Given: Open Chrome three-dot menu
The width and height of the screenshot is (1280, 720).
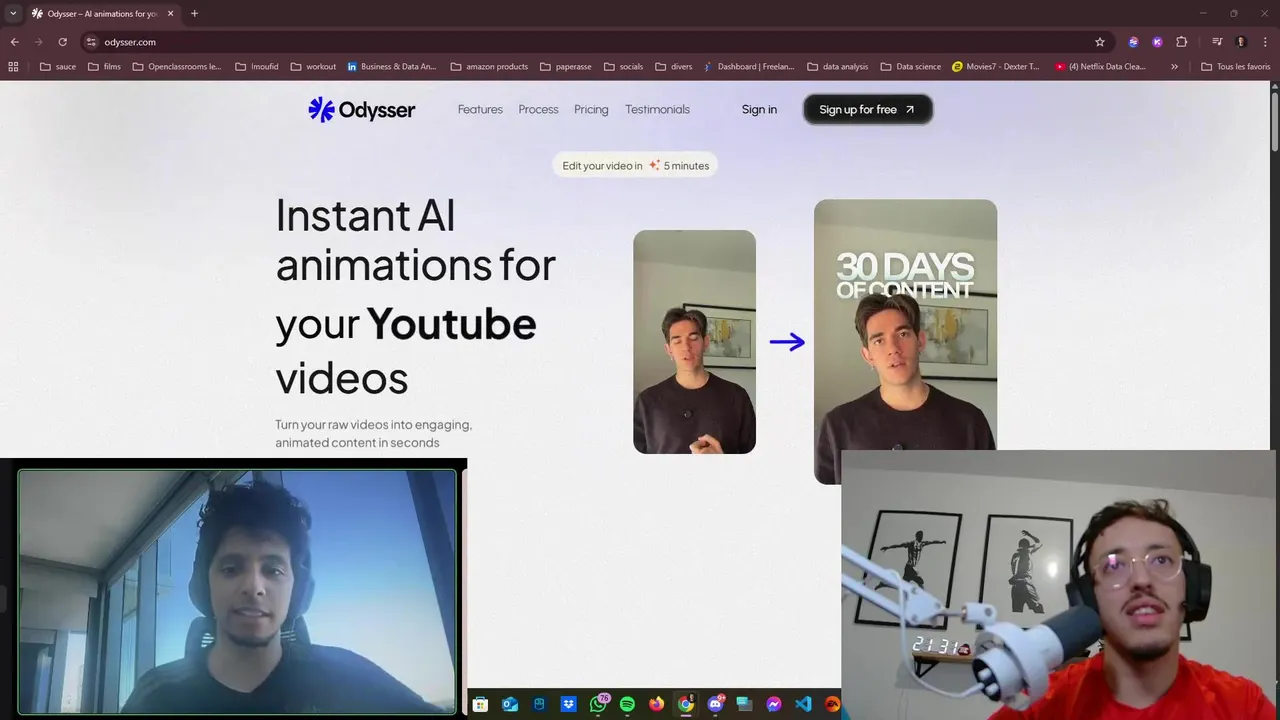Looking at the screenshot, I should pos(1265,42).
